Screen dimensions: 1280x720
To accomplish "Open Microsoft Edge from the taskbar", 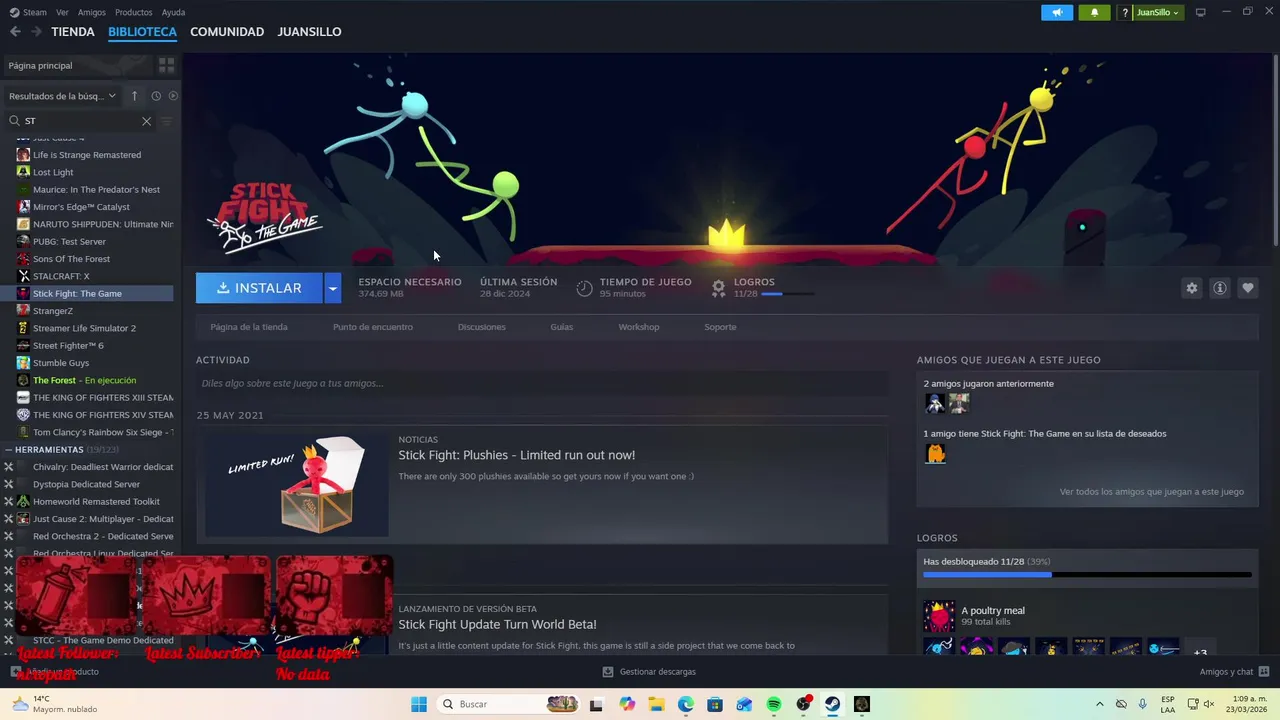I will pos(686,704).
